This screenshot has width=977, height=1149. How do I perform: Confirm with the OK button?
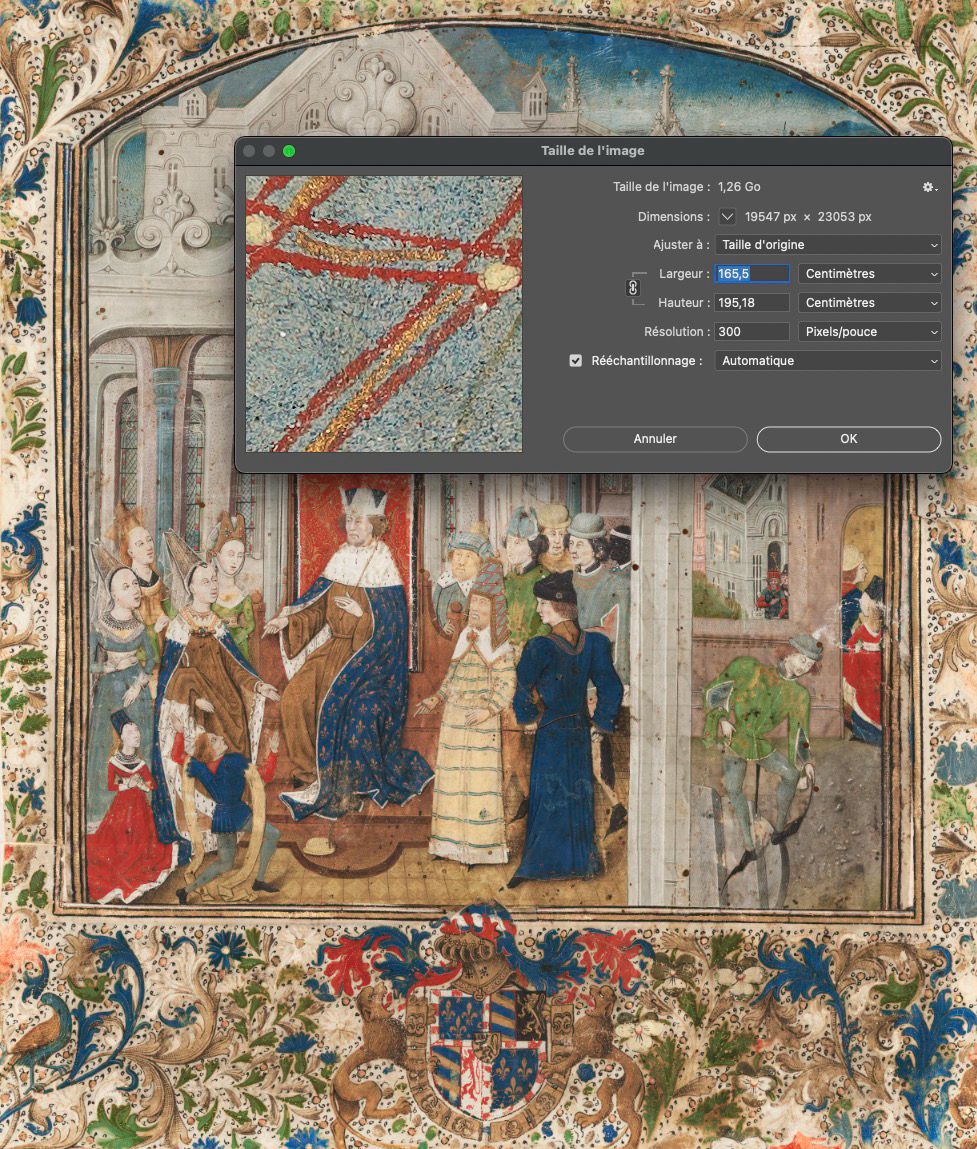[x=848, y=439]
